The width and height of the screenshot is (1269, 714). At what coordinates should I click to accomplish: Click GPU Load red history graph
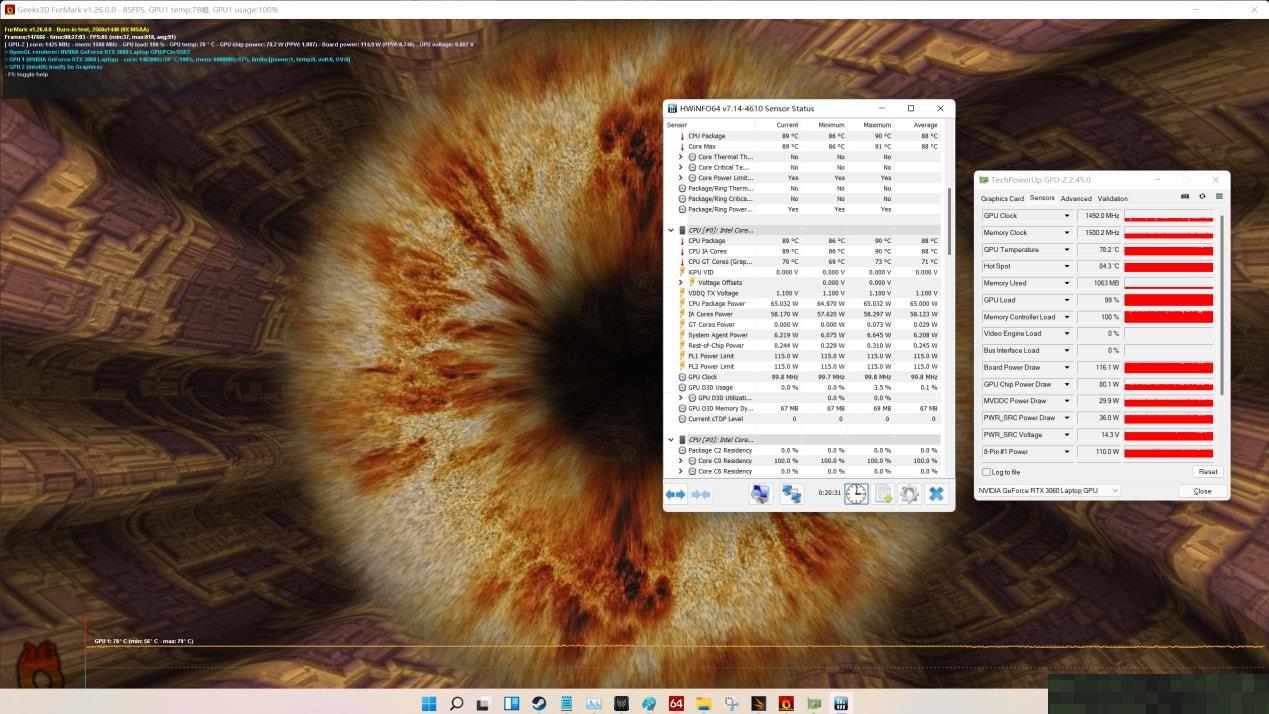(x=1168, y=300)
